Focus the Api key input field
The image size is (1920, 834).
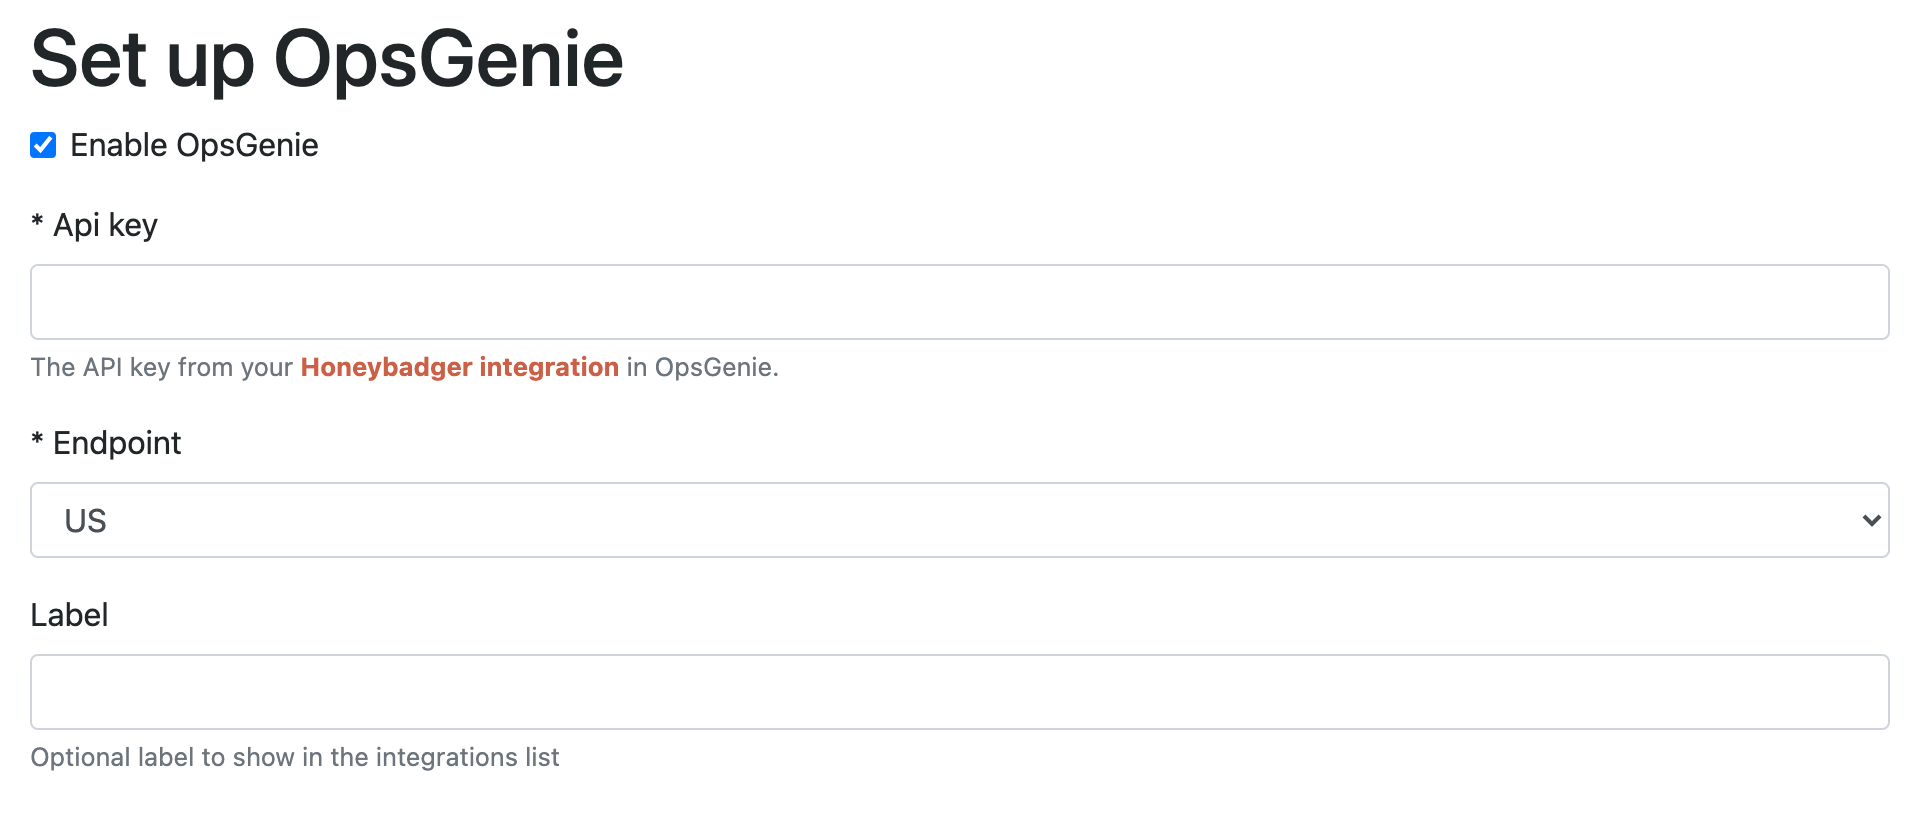pyautogui.click(x=959, y=302)
